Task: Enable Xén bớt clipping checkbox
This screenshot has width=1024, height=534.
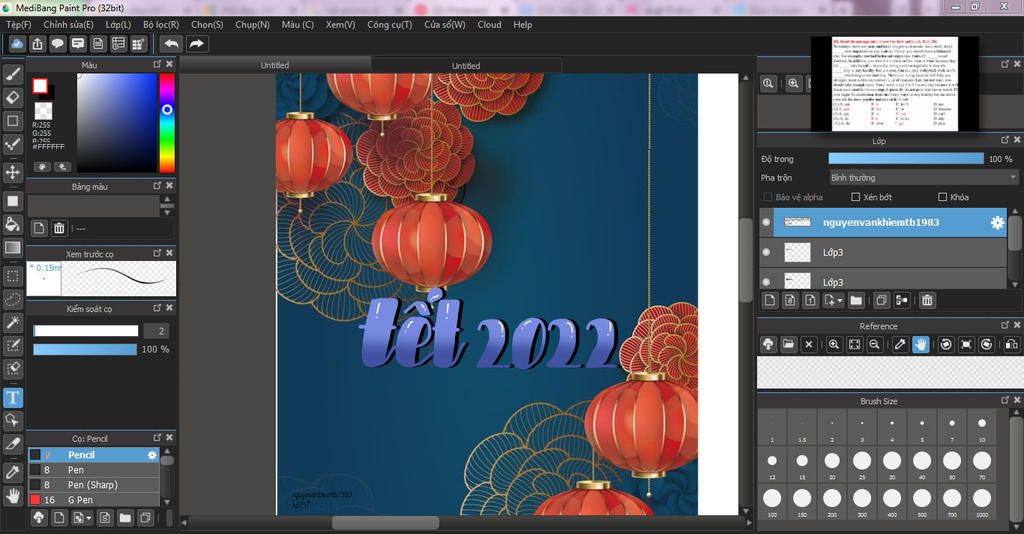Action: tap(856, 197)
